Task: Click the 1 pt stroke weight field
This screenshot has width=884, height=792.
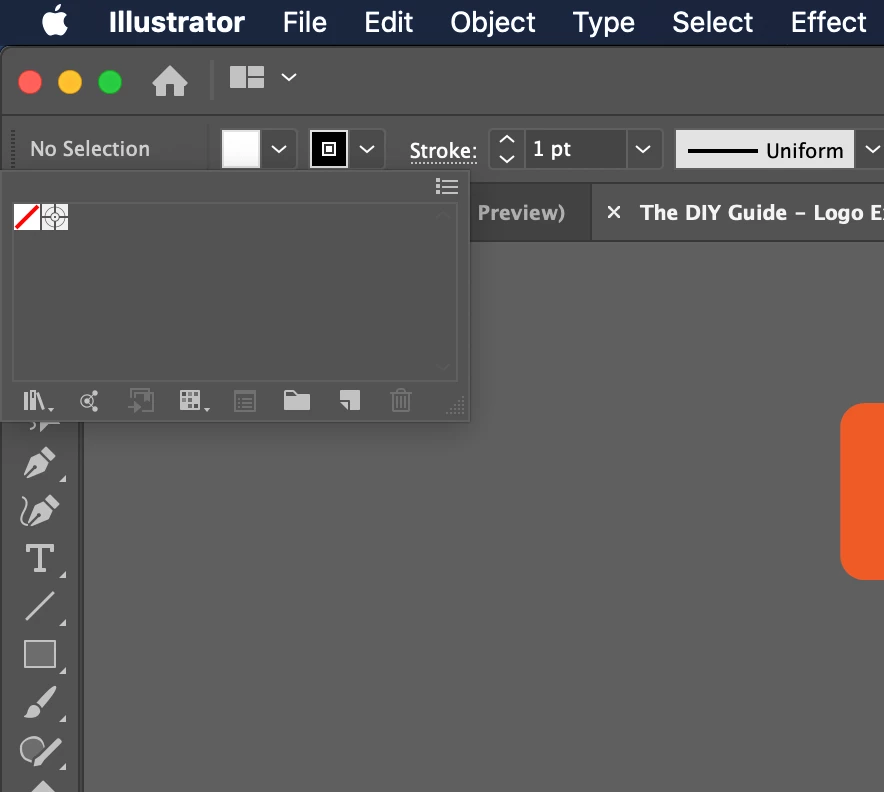Action: click(576, 149)
